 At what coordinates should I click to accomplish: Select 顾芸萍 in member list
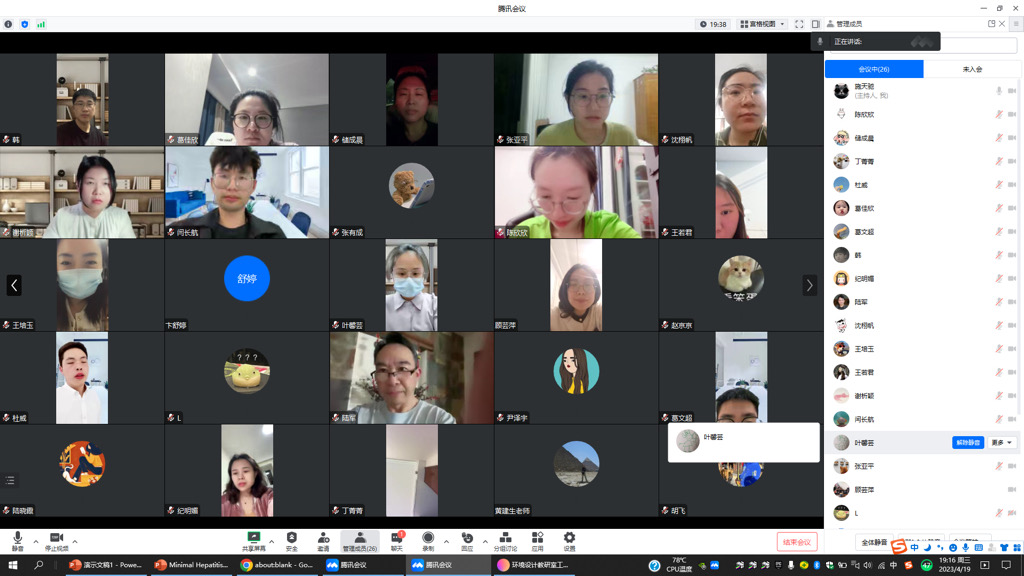[x=921, y=490]
